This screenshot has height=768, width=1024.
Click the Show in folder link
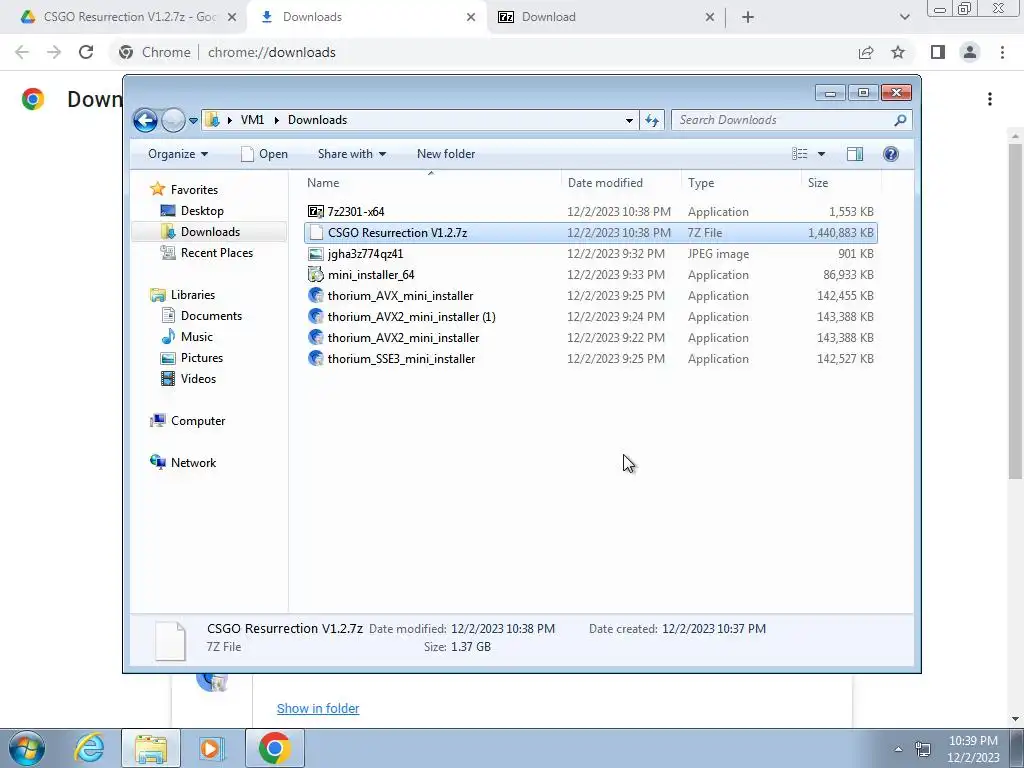pos(318,709)
